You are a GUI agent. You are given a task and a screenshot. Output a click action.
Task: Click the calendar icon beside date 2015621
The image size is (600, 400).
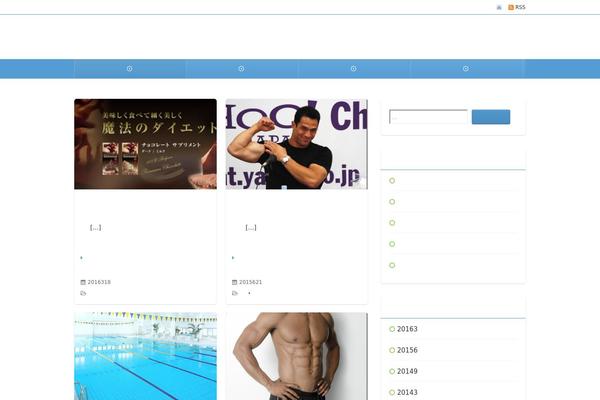235,282
